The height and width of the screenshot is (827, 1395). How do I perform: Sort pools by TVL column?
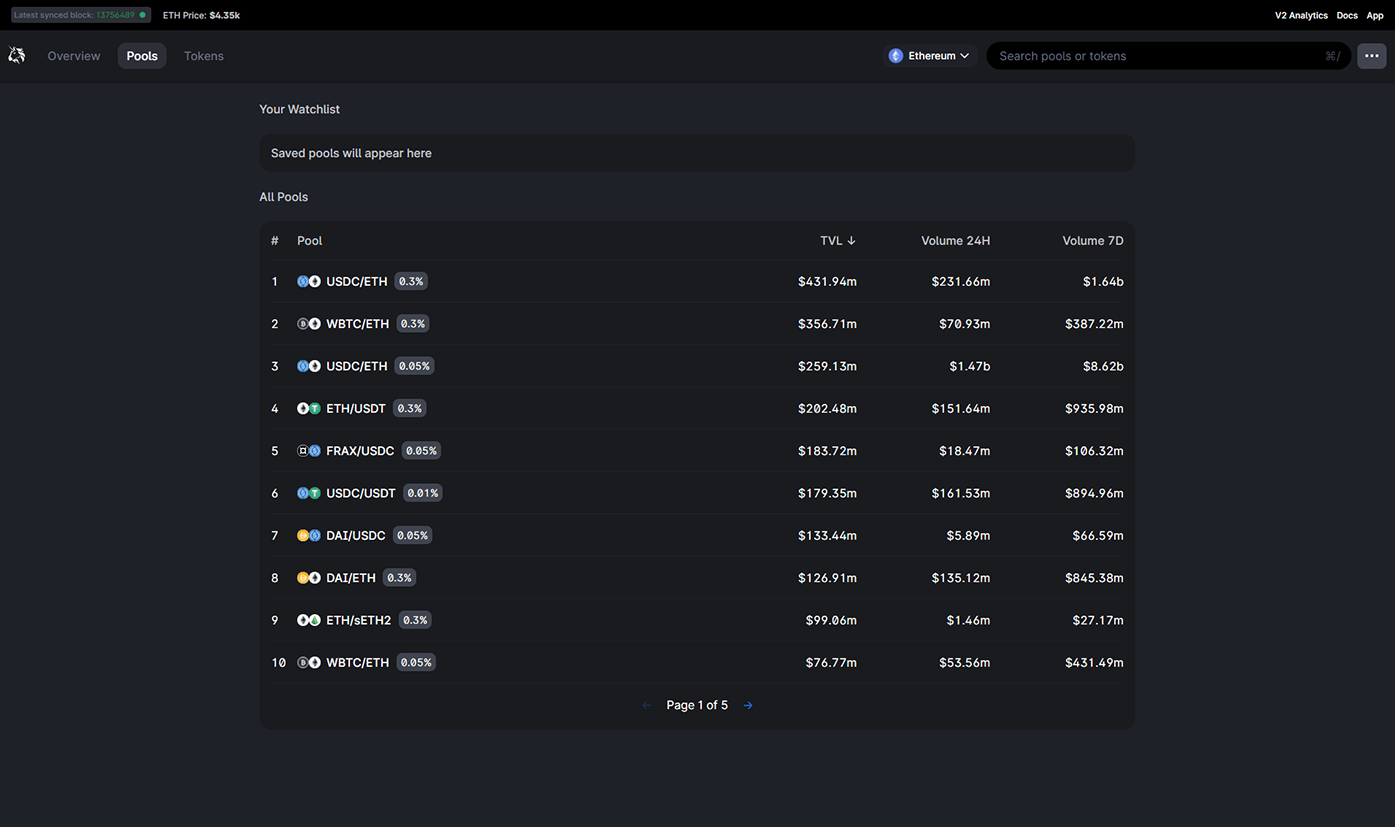[x=838, y=241]
